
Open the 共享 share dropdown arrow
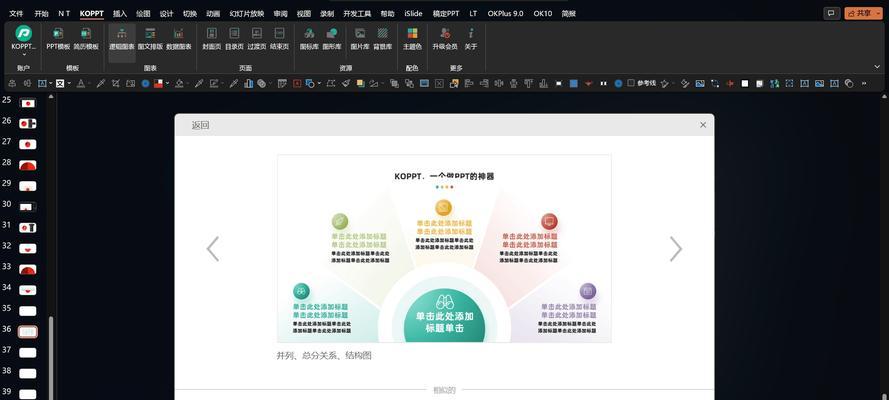pyautogui.click(x=878, y=14)
